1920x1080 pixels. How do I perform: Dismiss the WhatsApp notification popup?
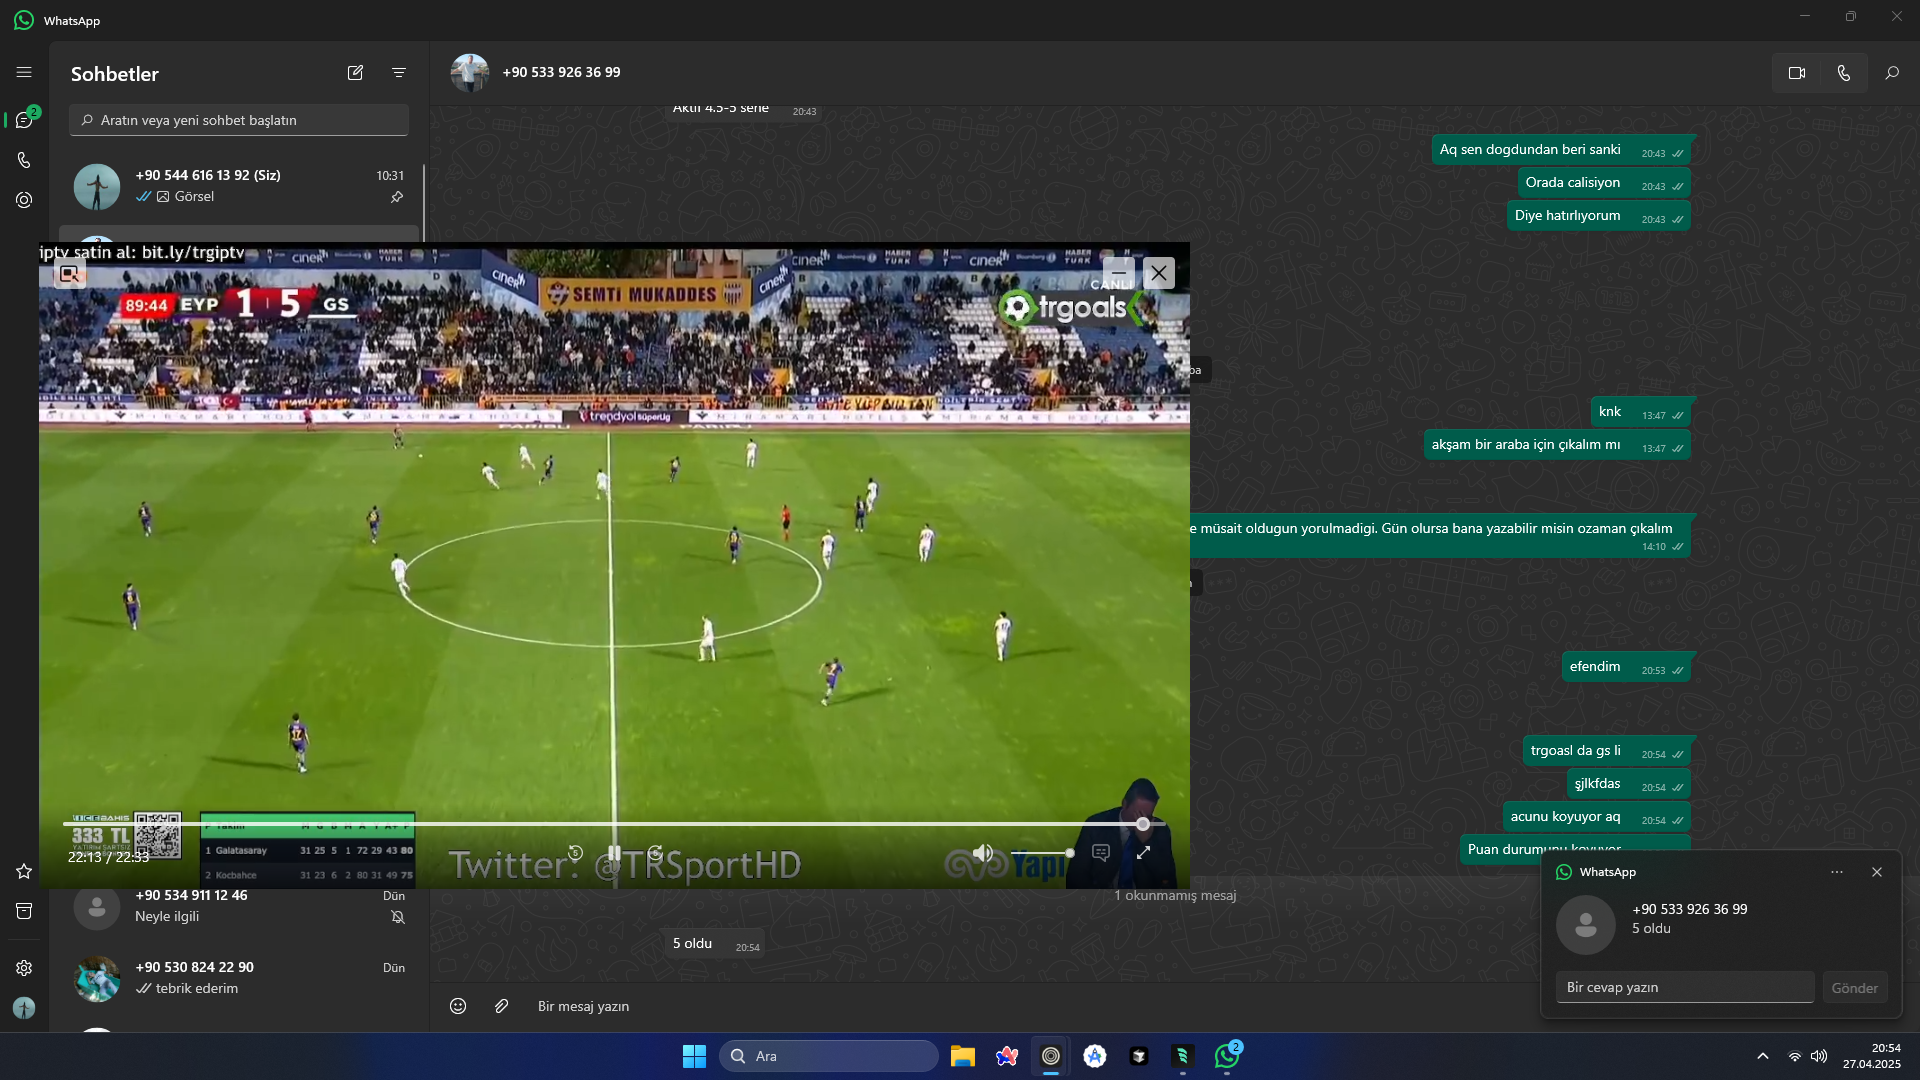point(1877,872)
